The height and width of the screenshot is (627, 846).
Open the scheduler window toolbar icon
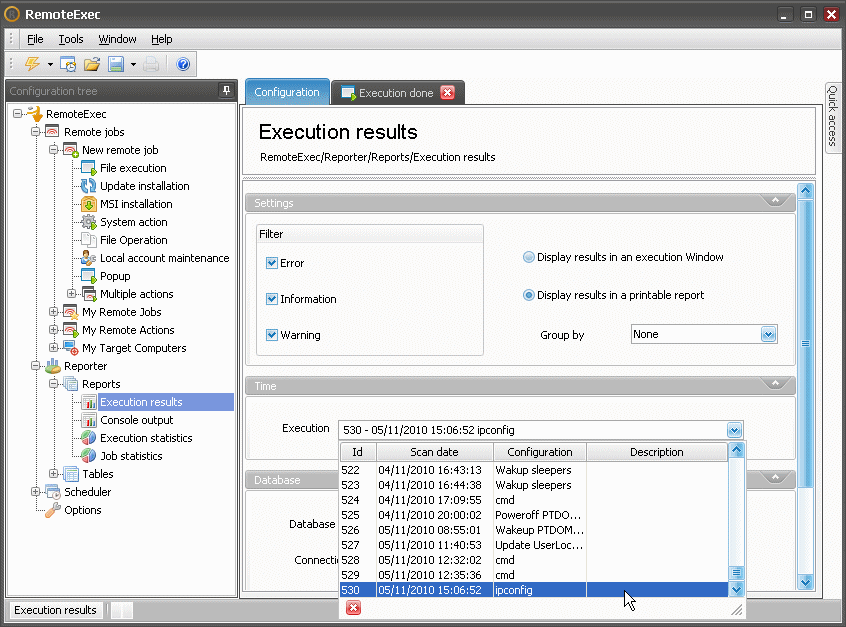(68, 64)
